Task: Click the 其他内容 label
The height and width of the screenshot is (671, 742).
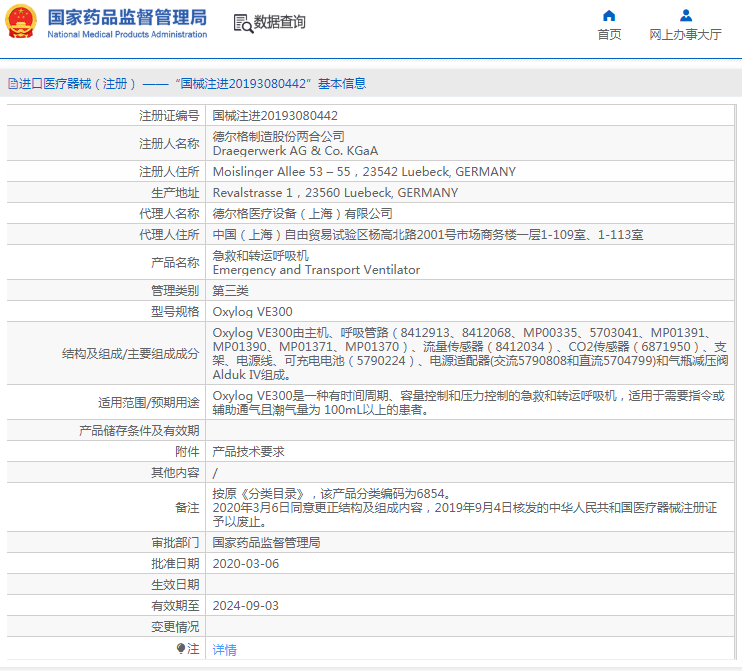Action: (x=175, y=472)
